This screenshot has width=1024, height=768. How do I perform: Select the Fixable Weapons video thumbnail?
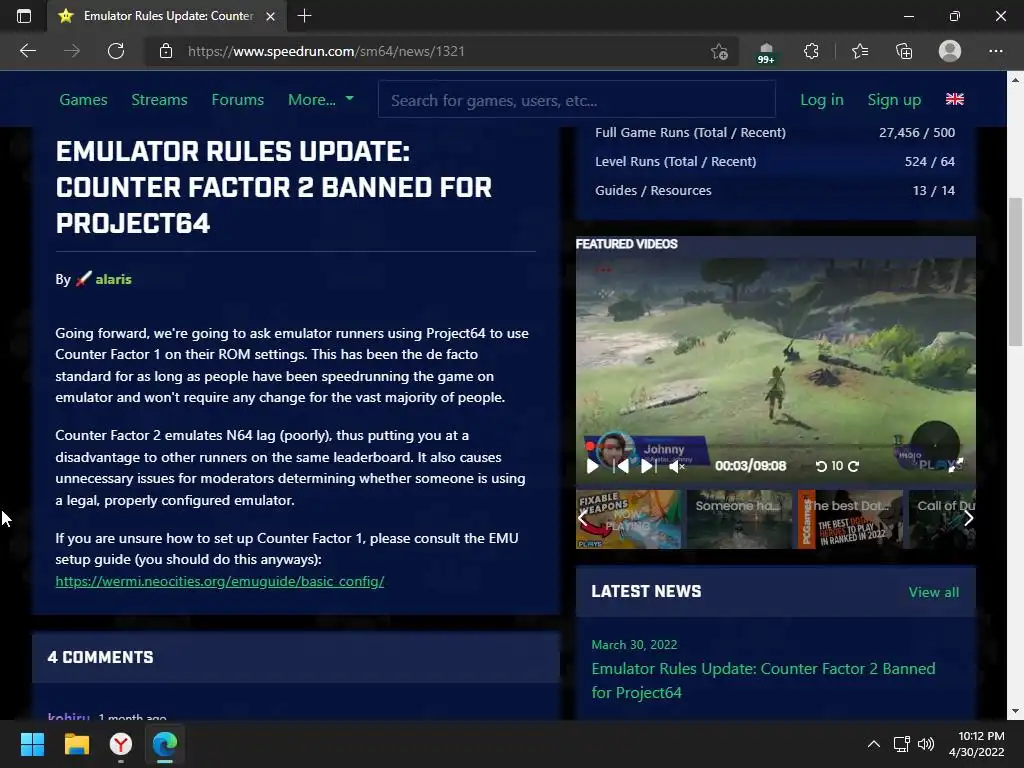coord(628,519)
